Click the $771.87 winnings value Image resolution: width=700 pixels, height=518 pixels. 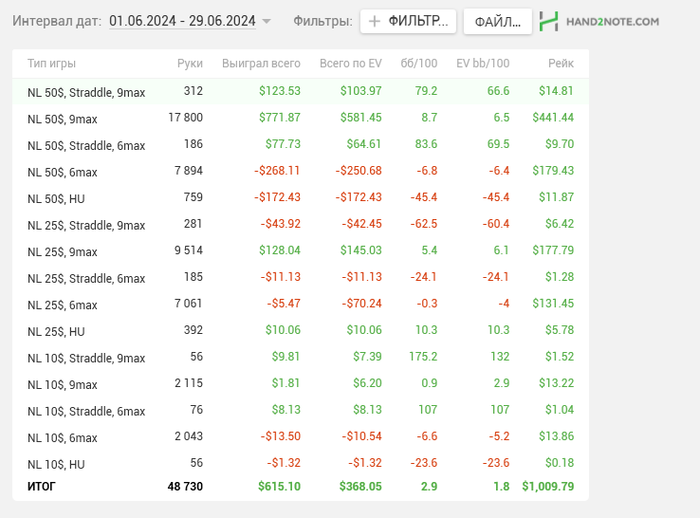(x=279, y=117)
